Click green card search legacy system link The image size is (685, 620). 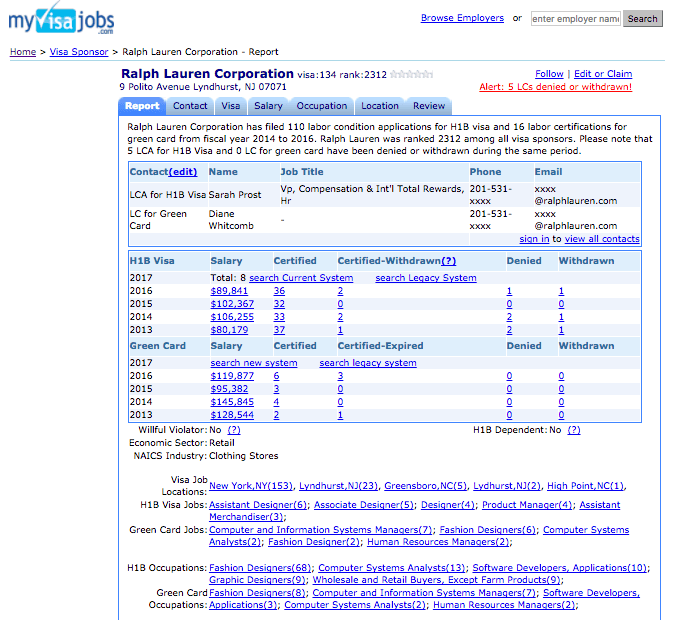368,363
